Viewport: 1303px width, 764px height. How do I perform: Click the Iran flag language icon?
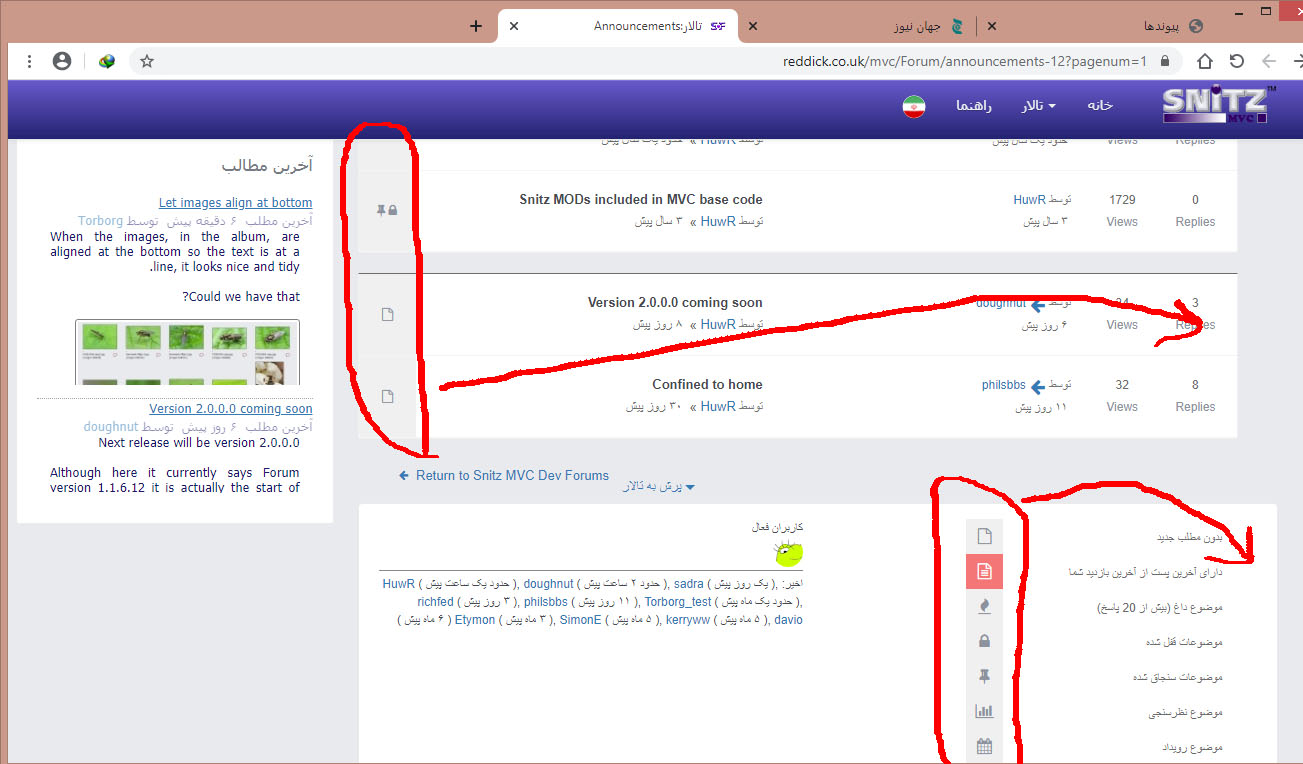913,106
